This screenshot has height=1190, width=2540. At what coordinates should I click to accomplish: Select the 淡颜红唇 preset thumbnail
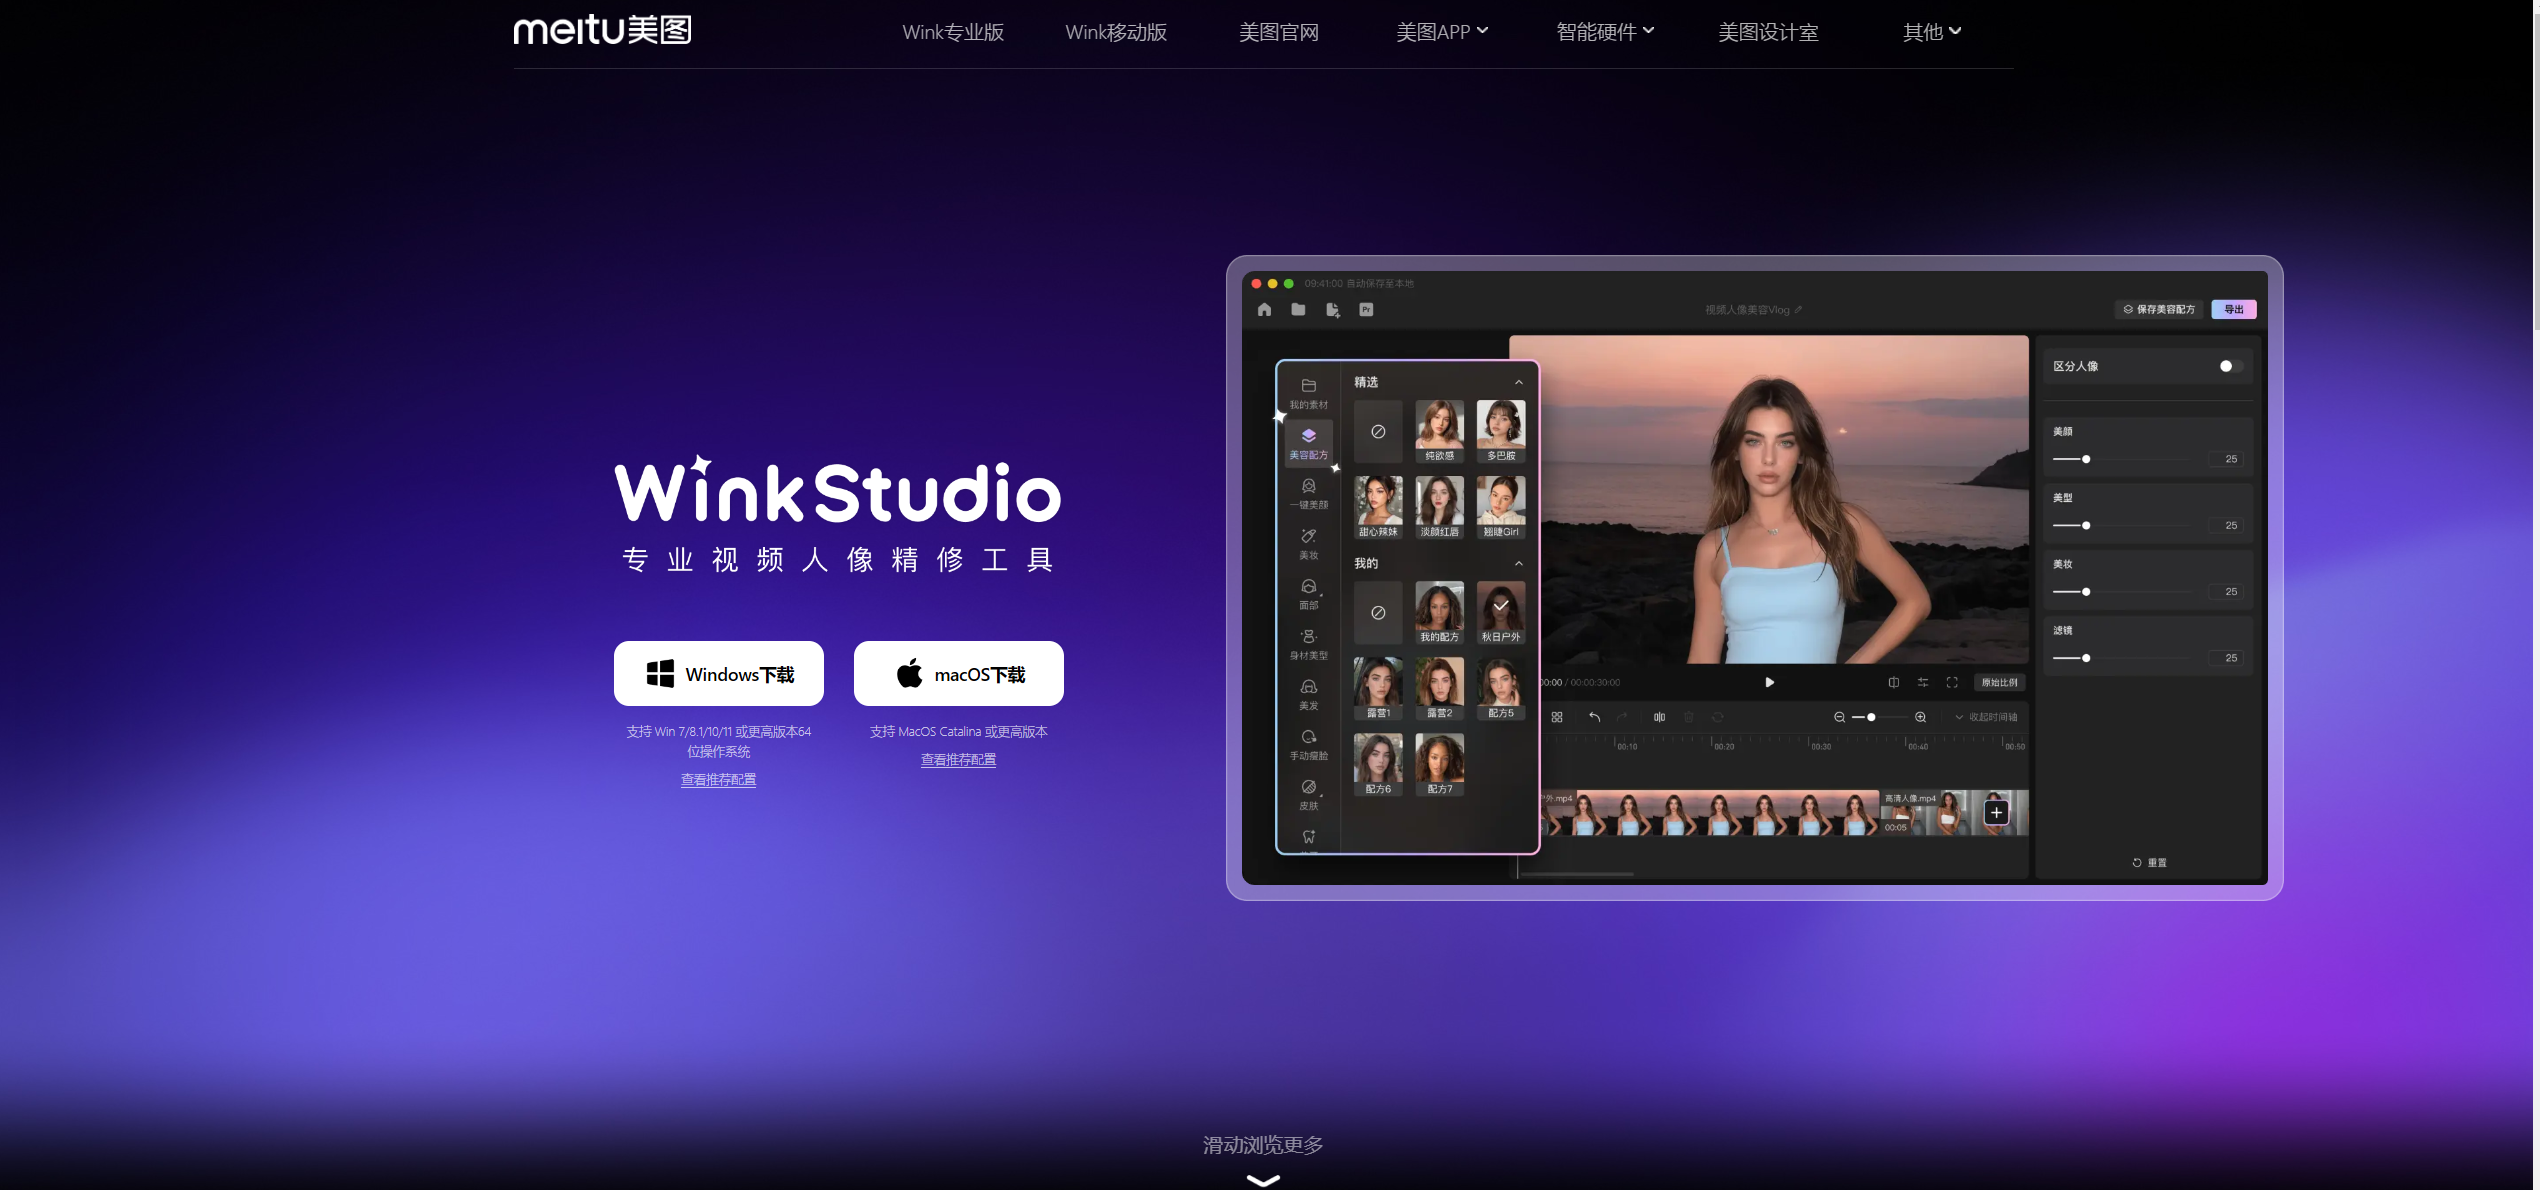[1439, 507]
